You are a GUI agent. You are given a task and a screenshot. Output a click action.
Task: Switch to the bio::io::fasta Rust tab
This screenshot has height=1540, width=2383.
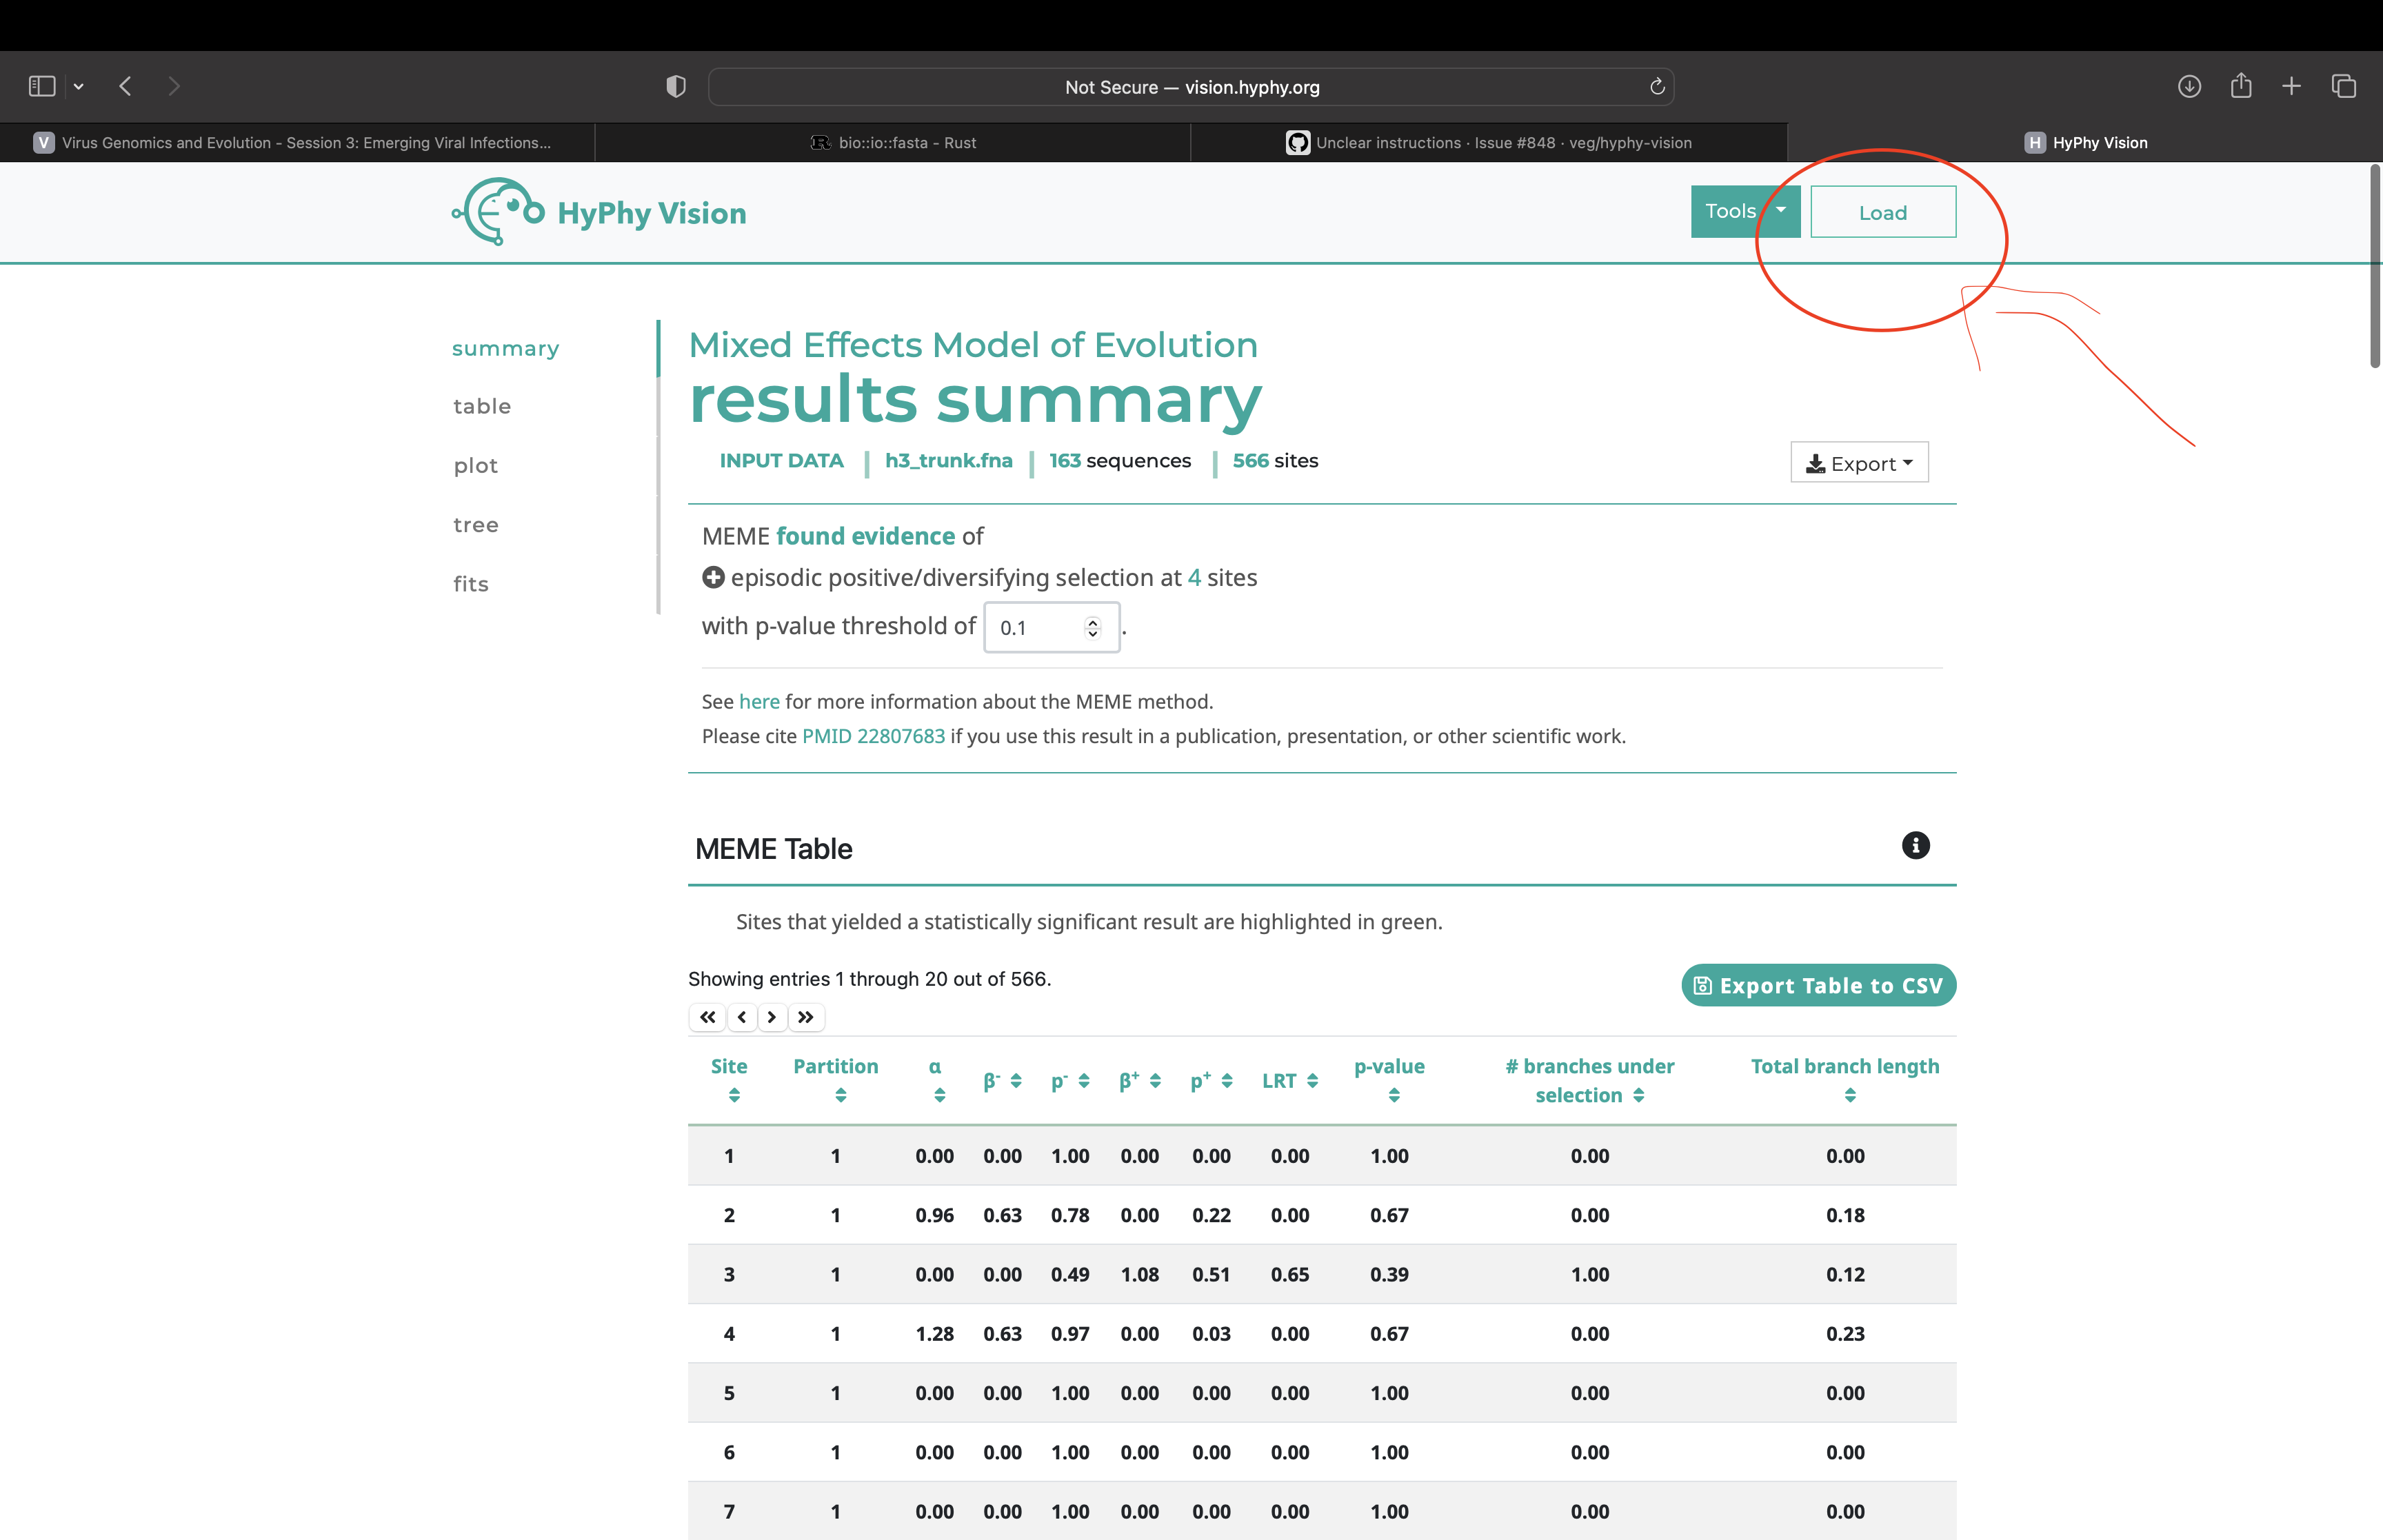point(893,142)
